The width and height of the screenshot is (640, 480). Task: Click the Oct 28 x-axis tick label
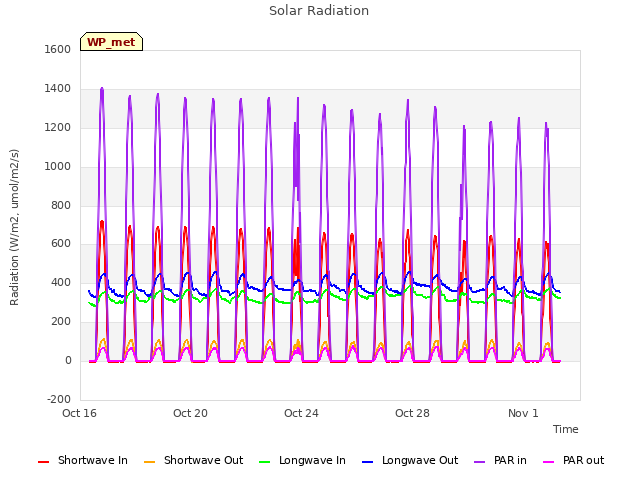point(412,413)
